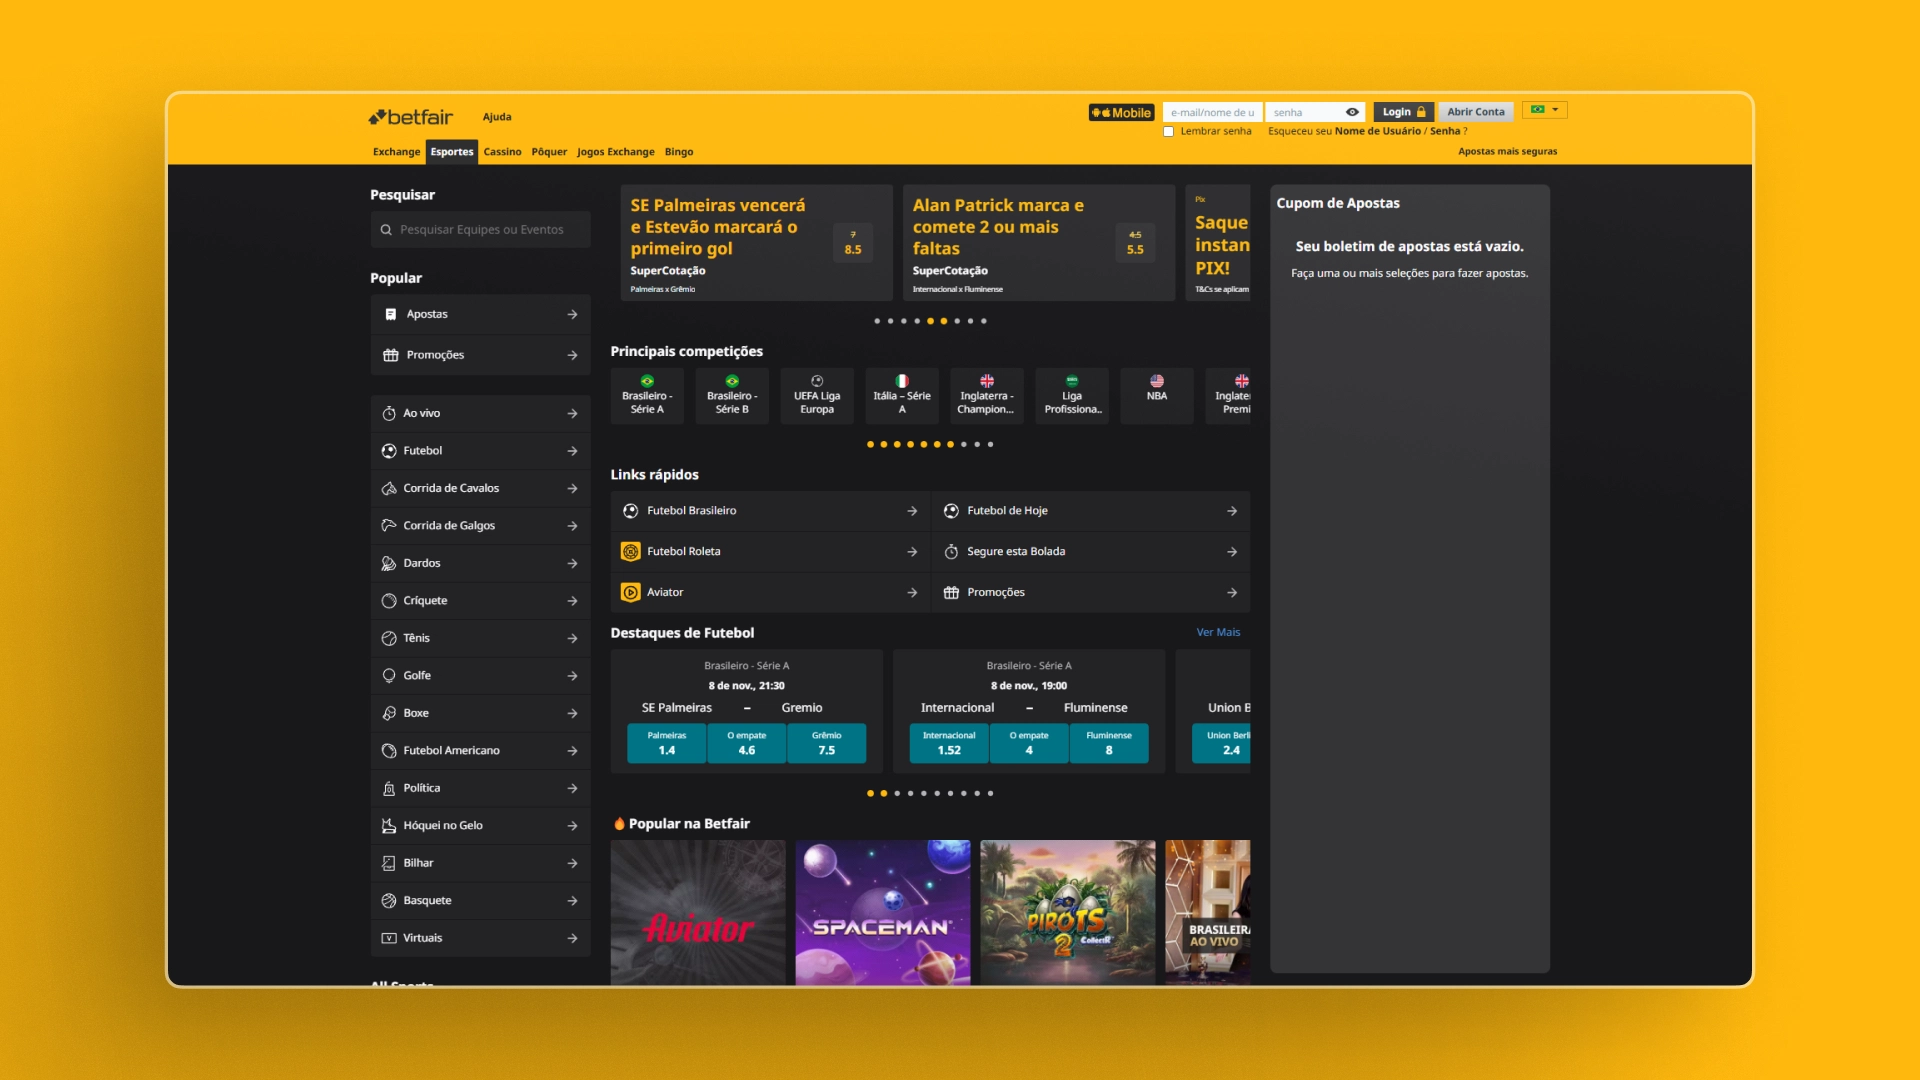Expand the Basquete row arrow

pos(572,901)
